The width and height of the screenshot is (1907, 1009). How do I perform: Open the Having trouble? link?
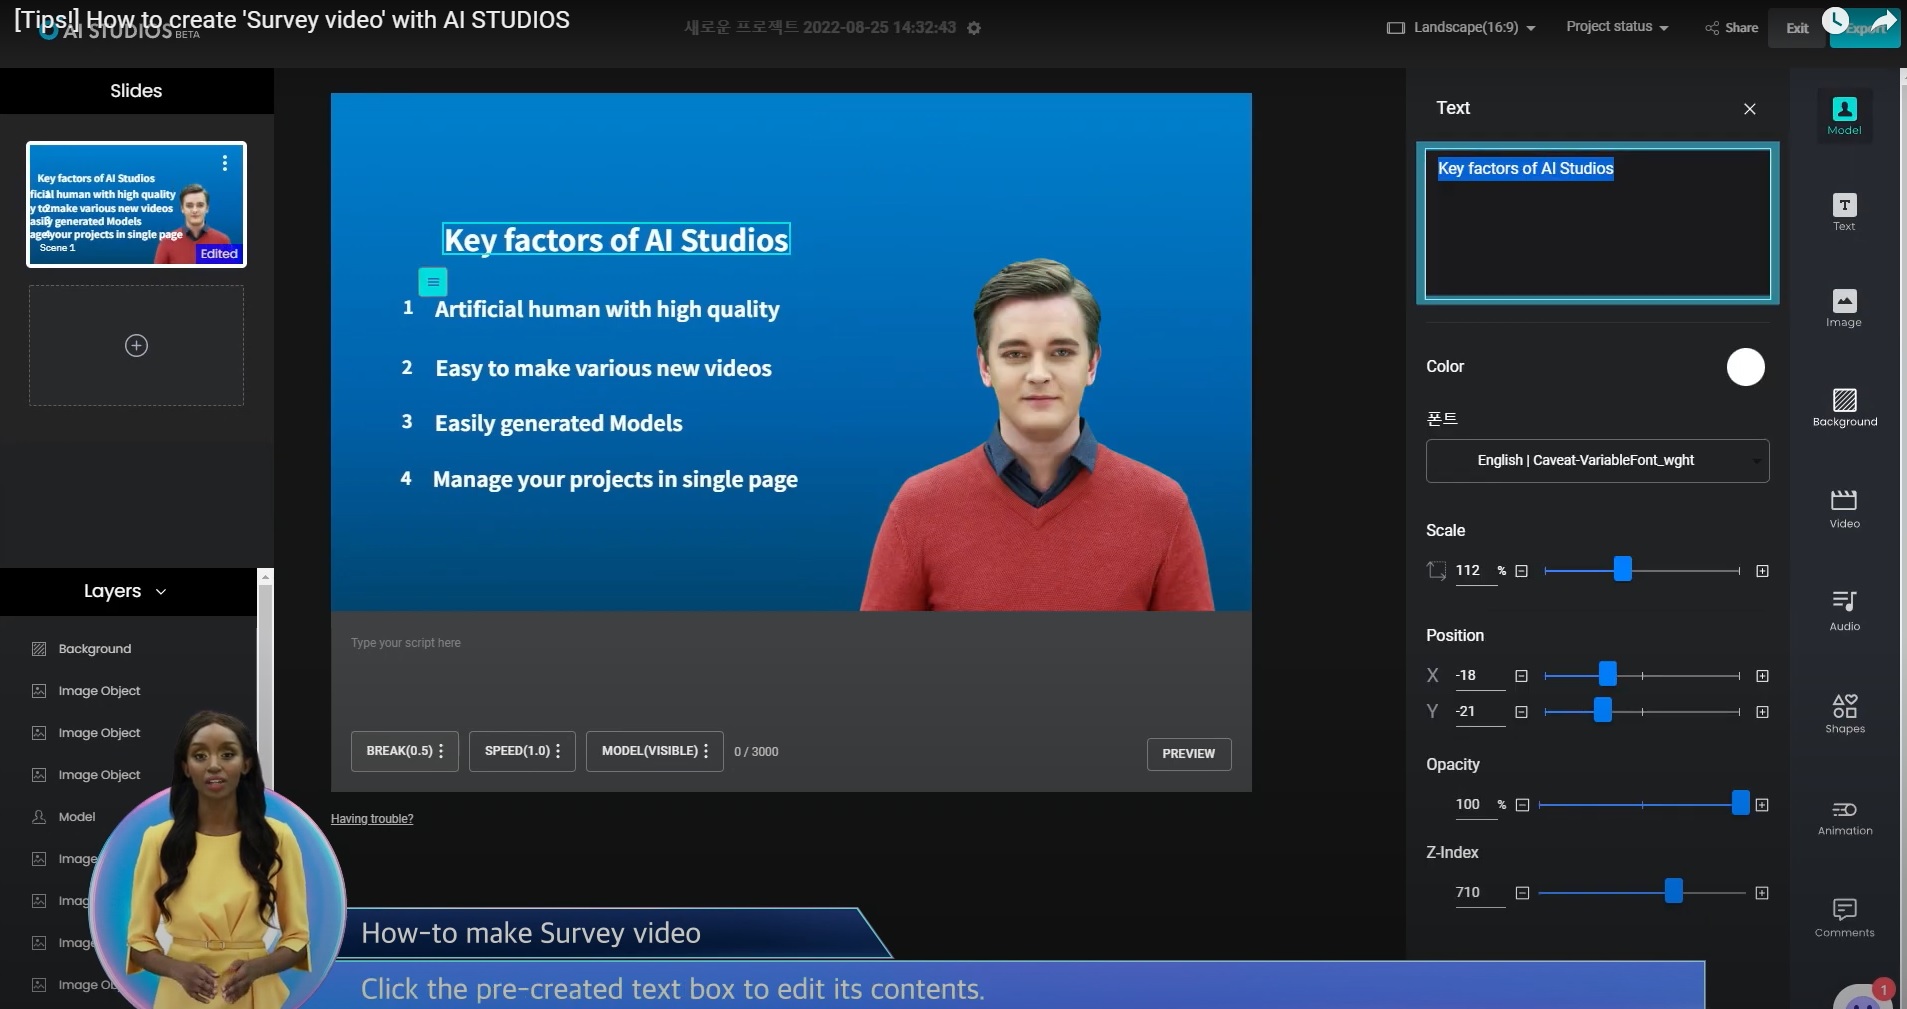pyautogui.click(x=372, y=819)
